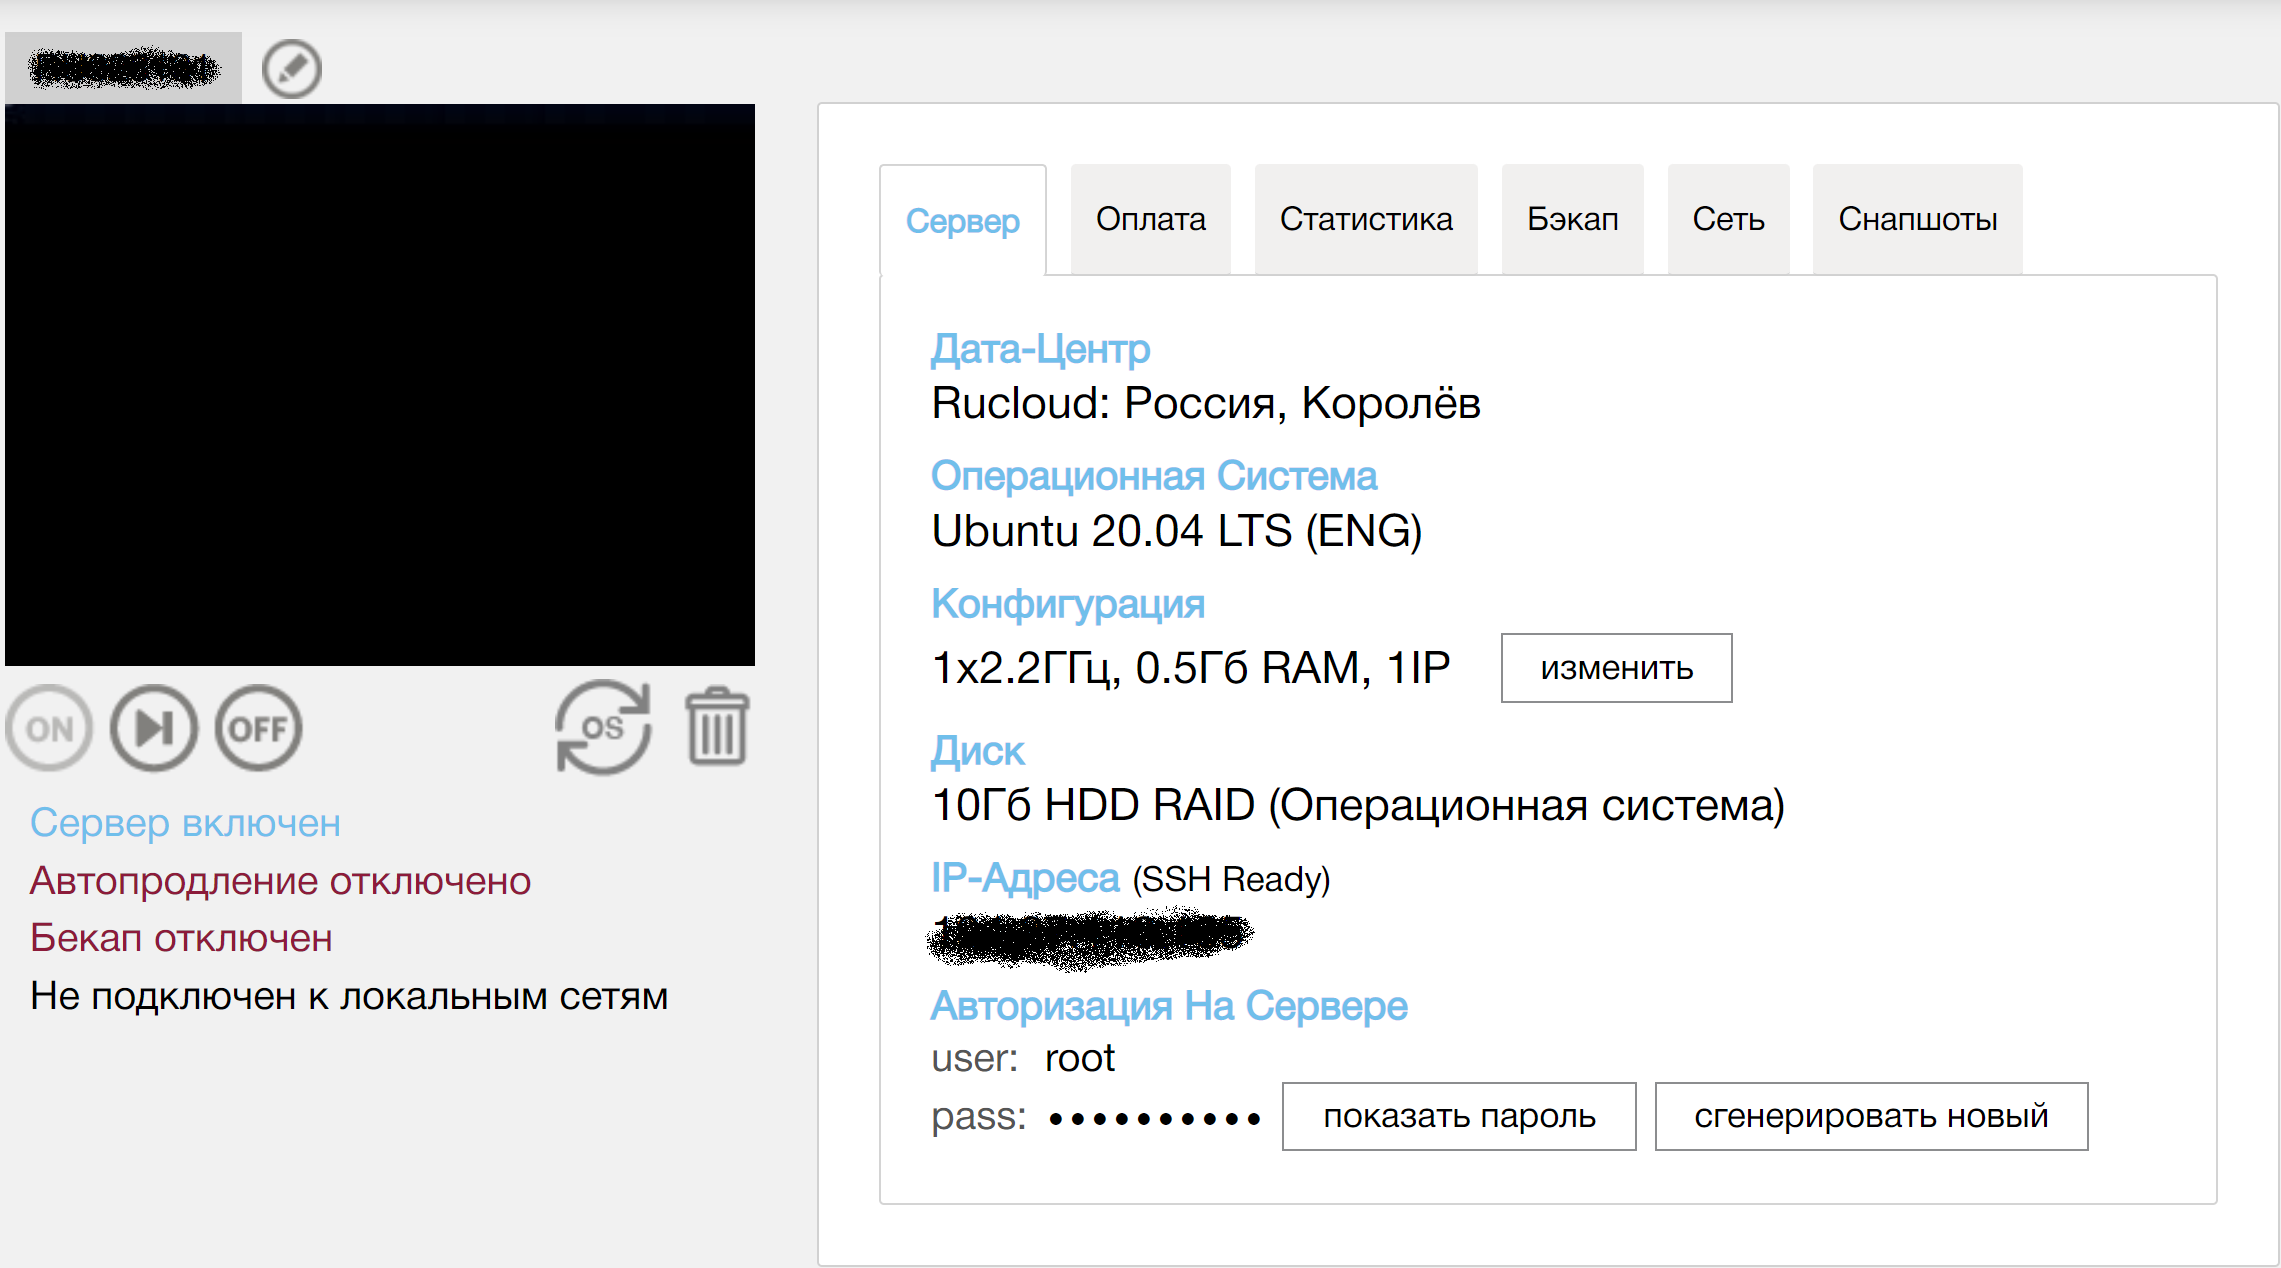Click the IP-Адреса heading

[x=1025, y=878]
